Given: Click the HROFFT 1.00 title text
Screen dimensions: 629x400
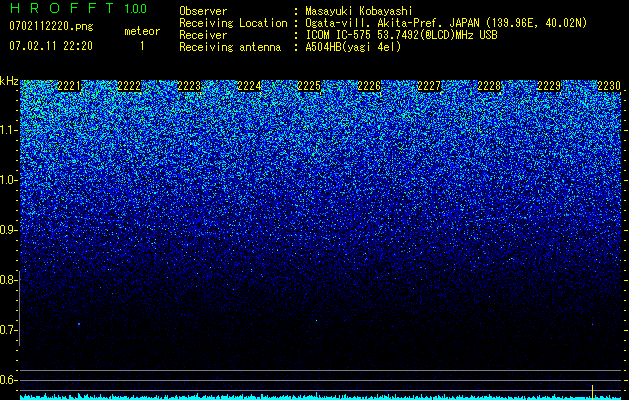Looking at the screenshot, I should [x=78, y=8].
